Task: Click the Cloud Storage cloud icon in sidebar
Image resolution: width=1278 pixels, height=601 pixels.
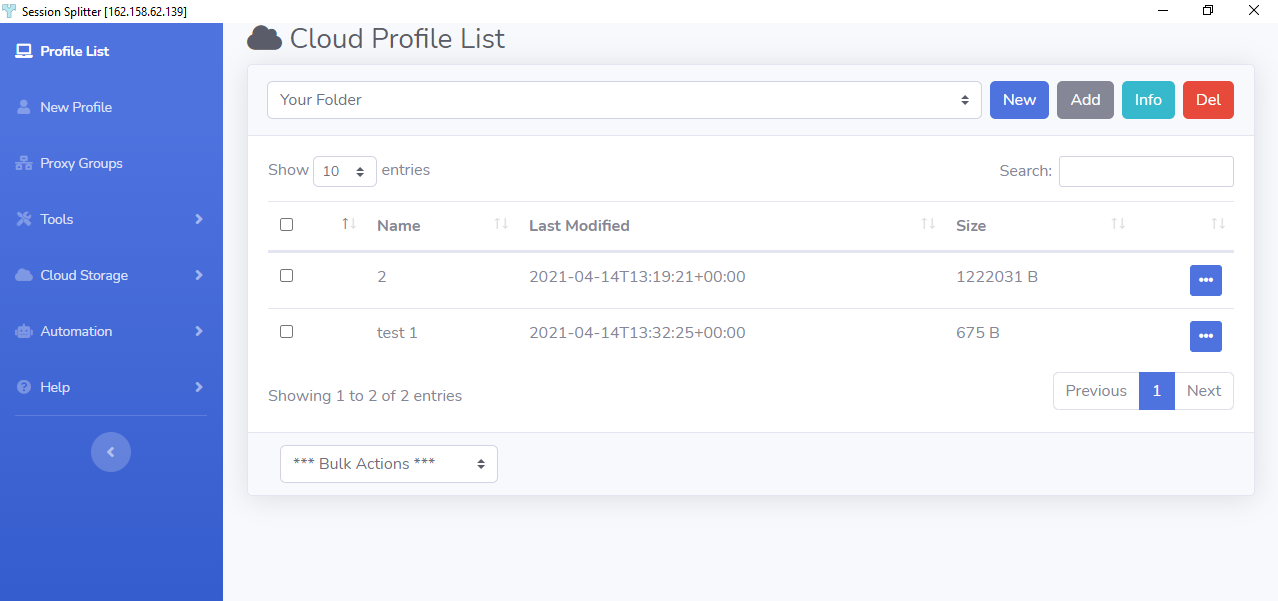Action: coord(24,275)
